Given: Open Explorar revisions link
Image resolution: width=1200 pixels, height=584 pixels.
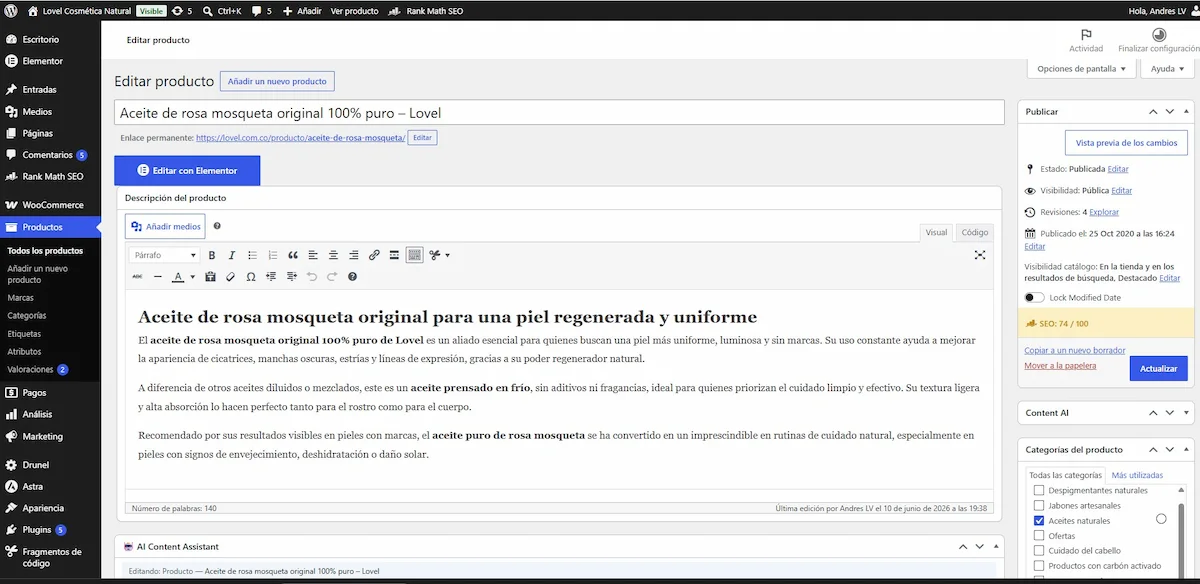Looking at the screenshot, I should tap(1104, 212).
